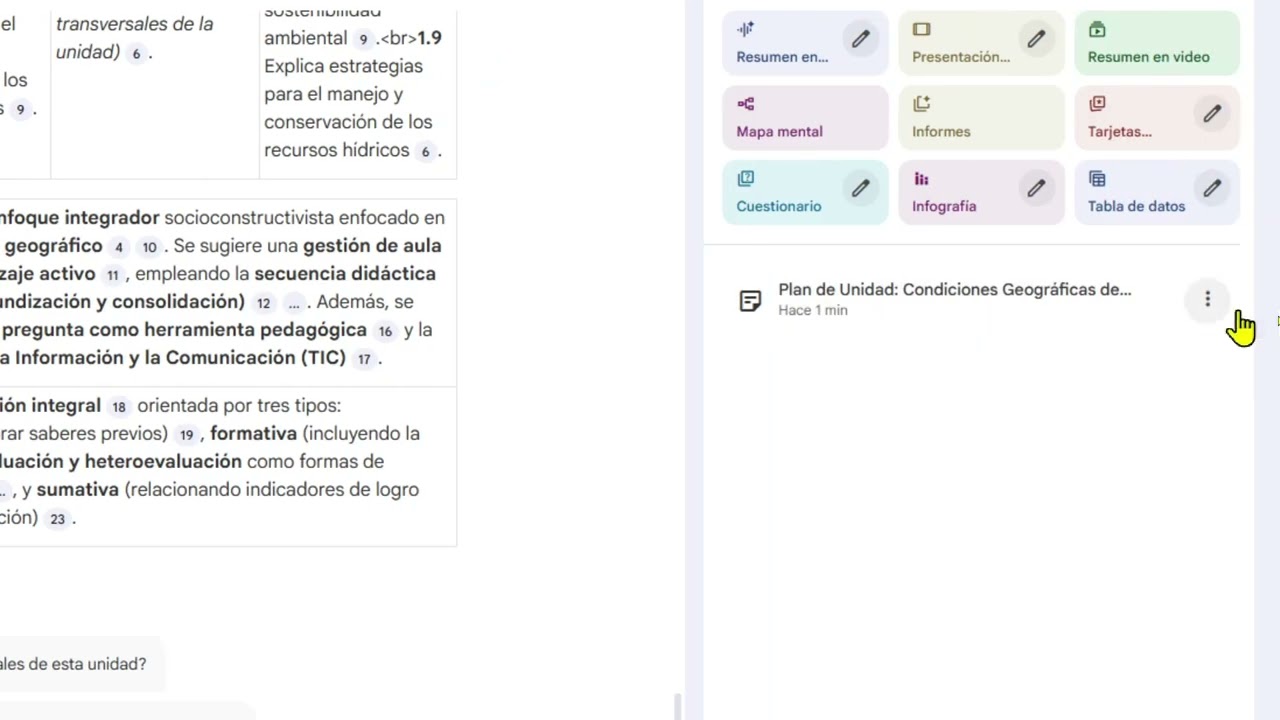Image resolution: width=1280 pixels, height=720 pixels.
Task: Expand the '...' citations after citation 12
Action: tap(293, 303)
